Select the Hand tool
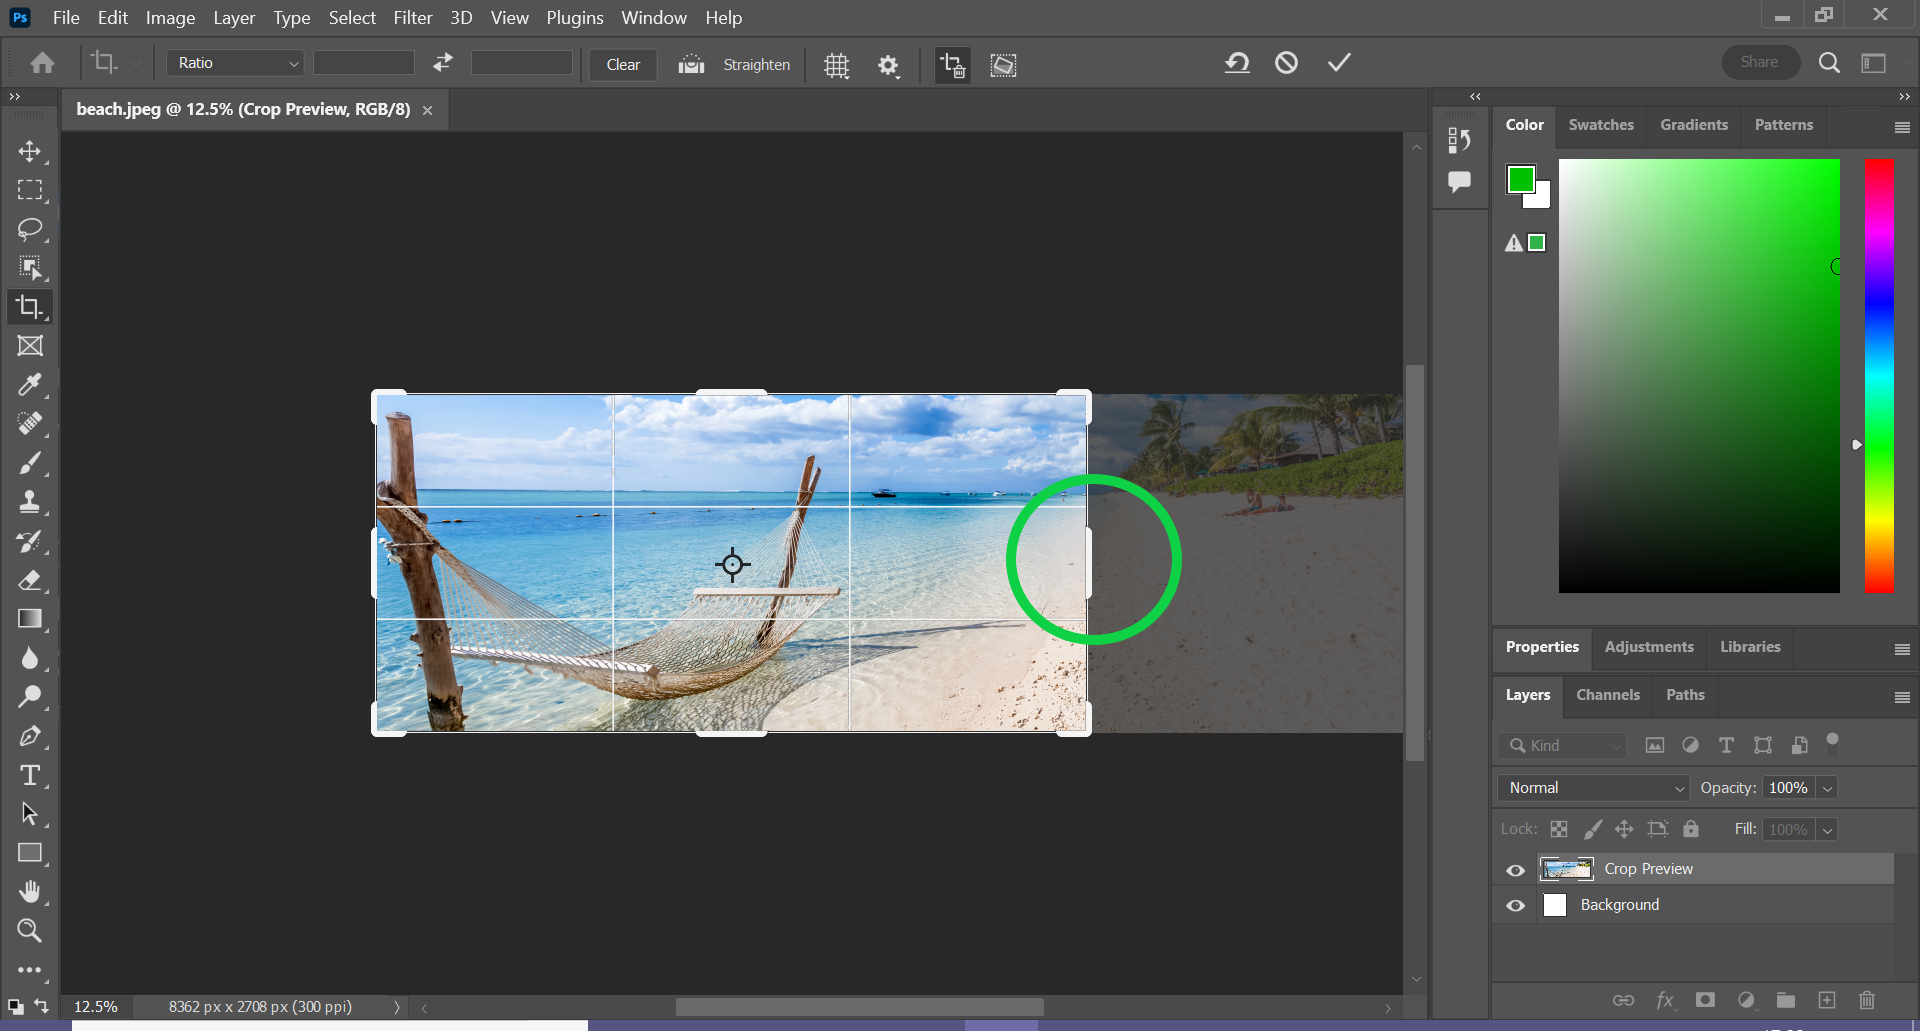The height and width of the screenshot is (1031, 1920). (x=30, y=892)
